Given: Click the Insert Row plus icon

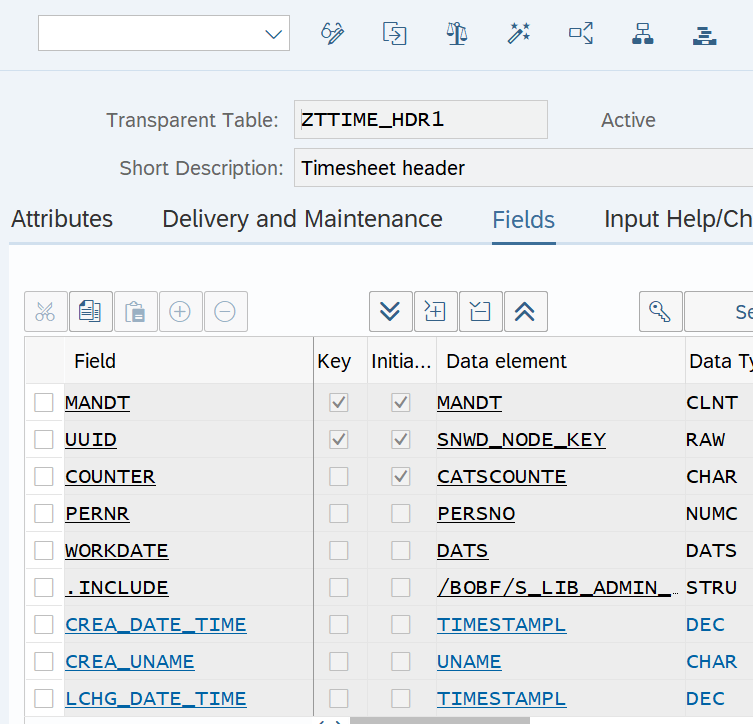Looking at the screenshot, I should [180, 312].
